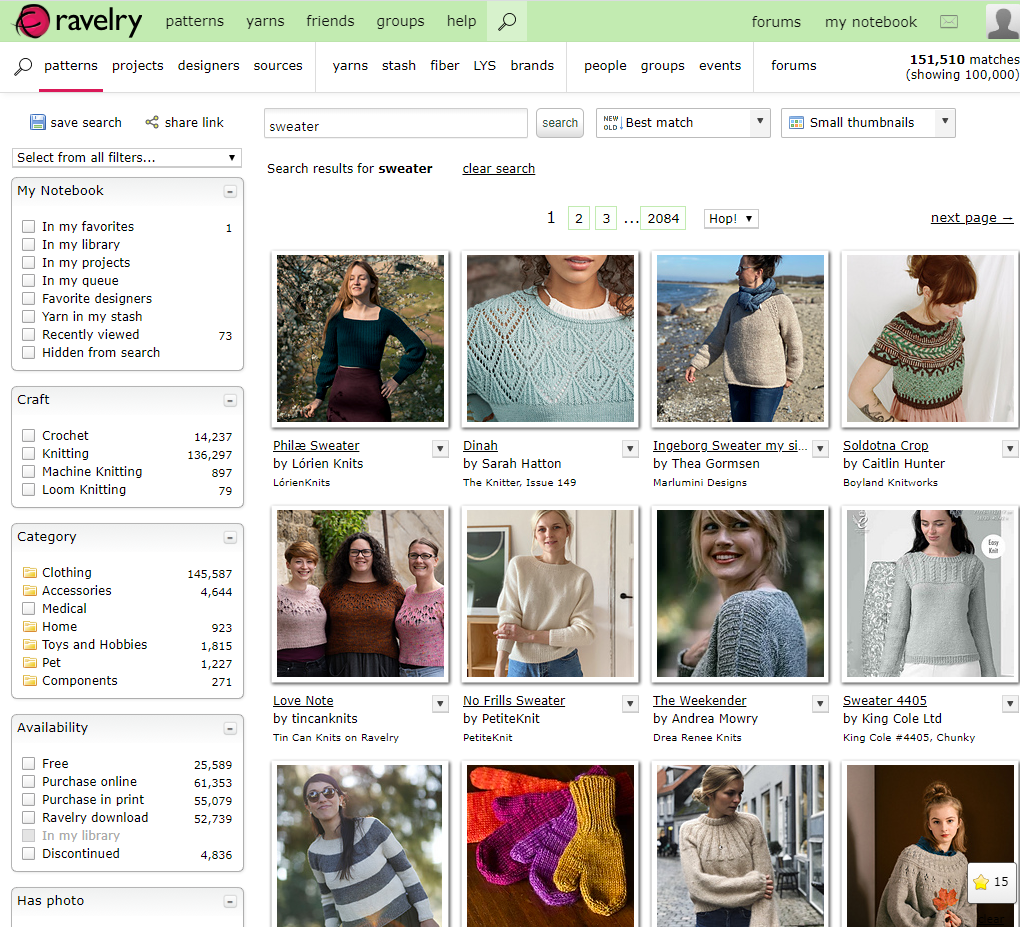
Task: Open the friends menu in top bar
Action: pyautogui.click(x=330, y=21)
